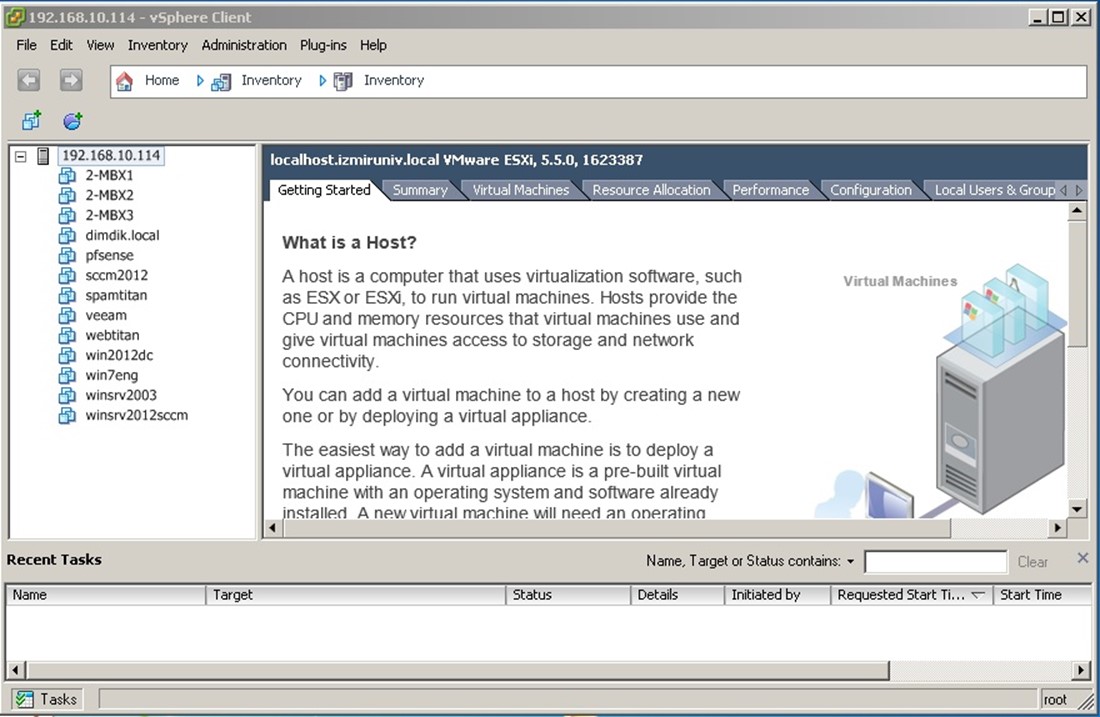
Task: Click the VM icon next to winsrv2012sccm
Action: click(x=67, y=415)
